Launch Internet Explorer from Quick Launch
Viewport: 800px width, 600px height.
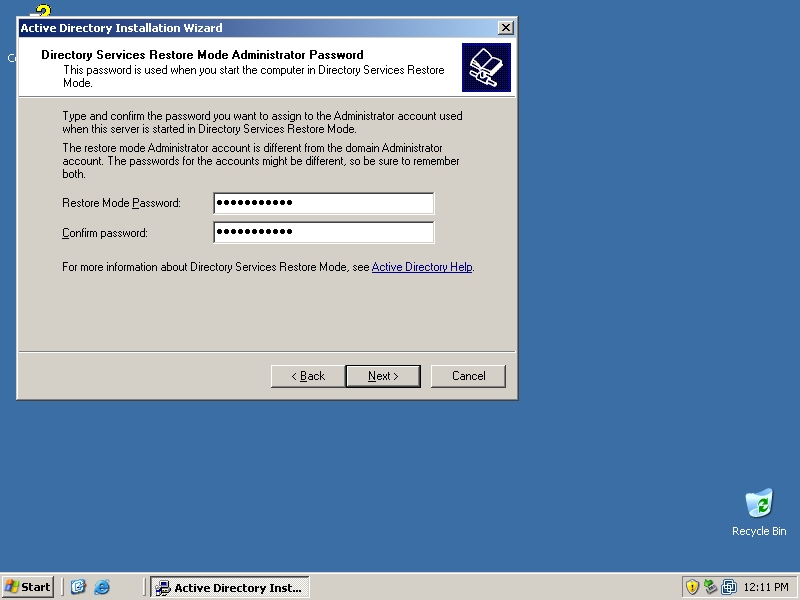(102, 587)
